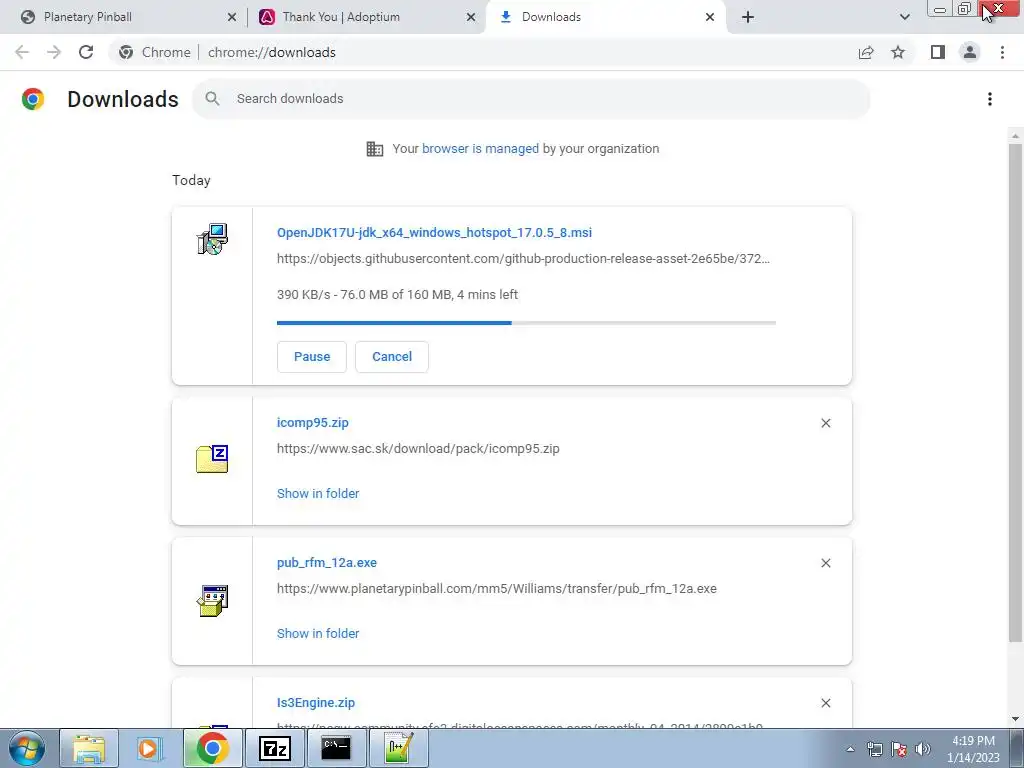Click the search magnifier icon

pos(212,99)
